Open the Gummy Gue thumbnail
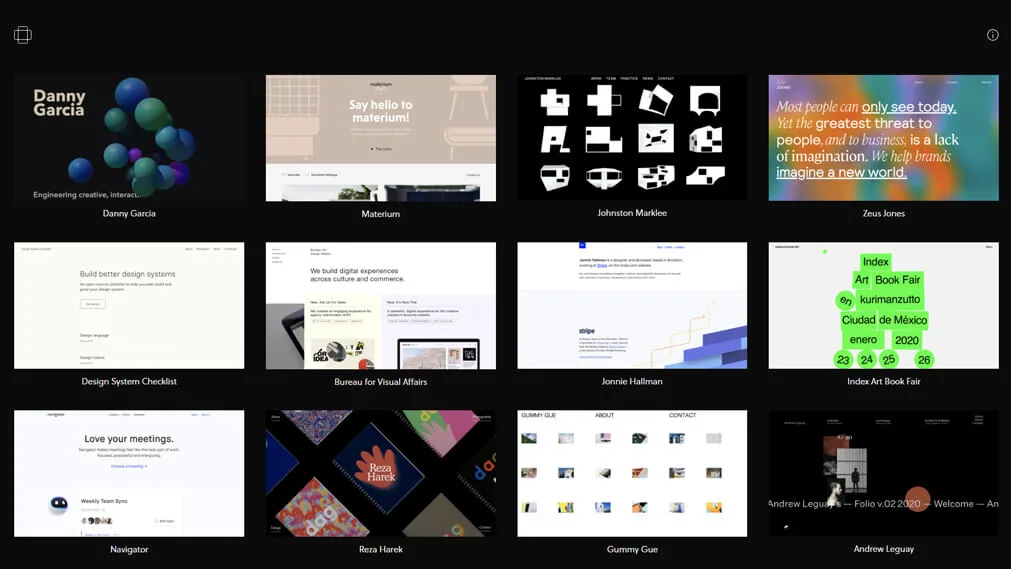Viewport: 1011px width, 569px height. 632,474
